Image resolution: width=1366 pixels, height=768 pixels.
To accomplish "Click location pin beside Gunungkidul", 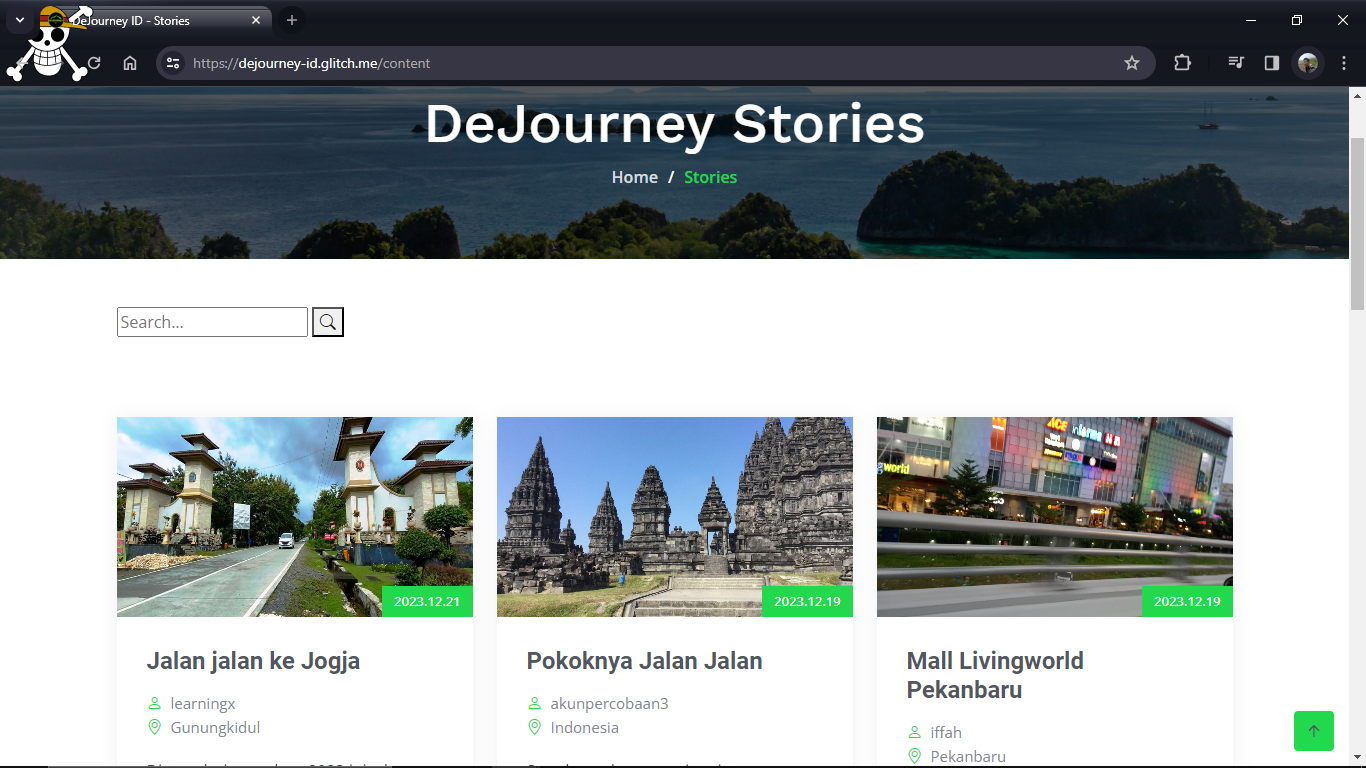I will (155, 727).
